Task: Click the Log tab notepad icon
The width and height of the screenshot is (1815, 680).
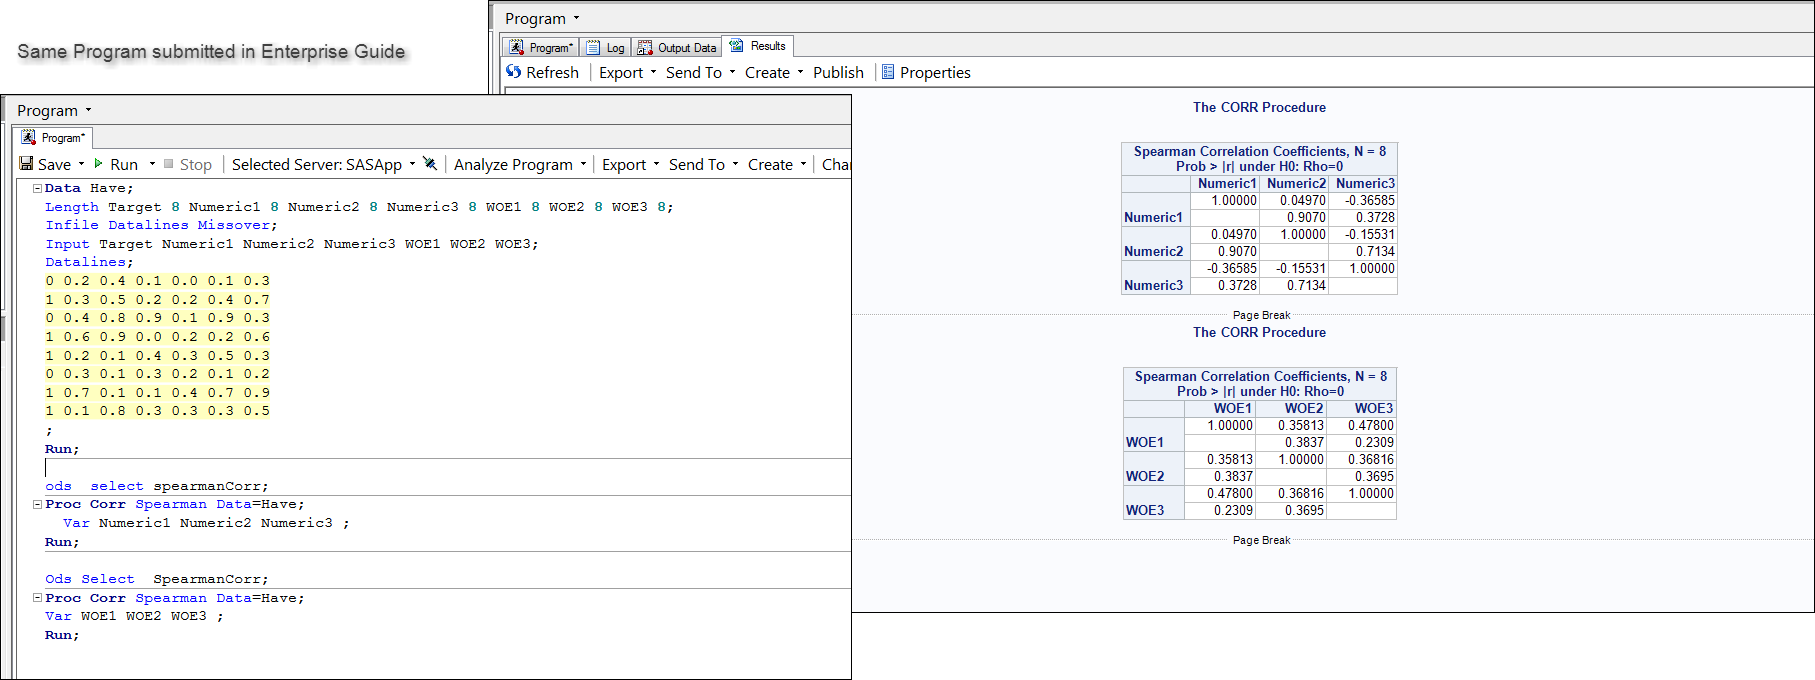Action: pyautogui.click(x=594, y=47)
